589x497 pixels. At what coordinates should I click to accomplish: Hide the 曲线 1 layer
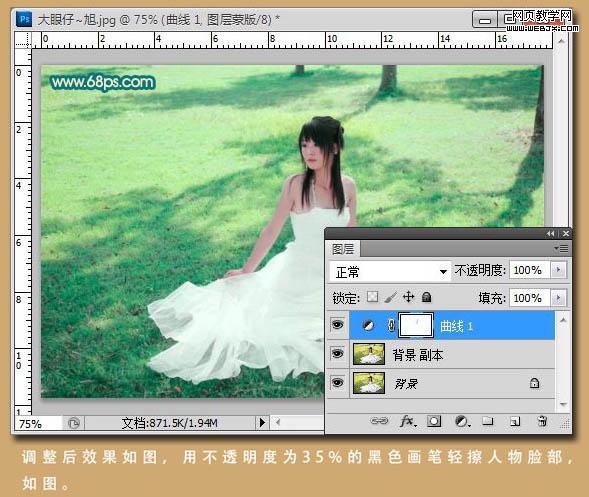(x=337, y=325)
